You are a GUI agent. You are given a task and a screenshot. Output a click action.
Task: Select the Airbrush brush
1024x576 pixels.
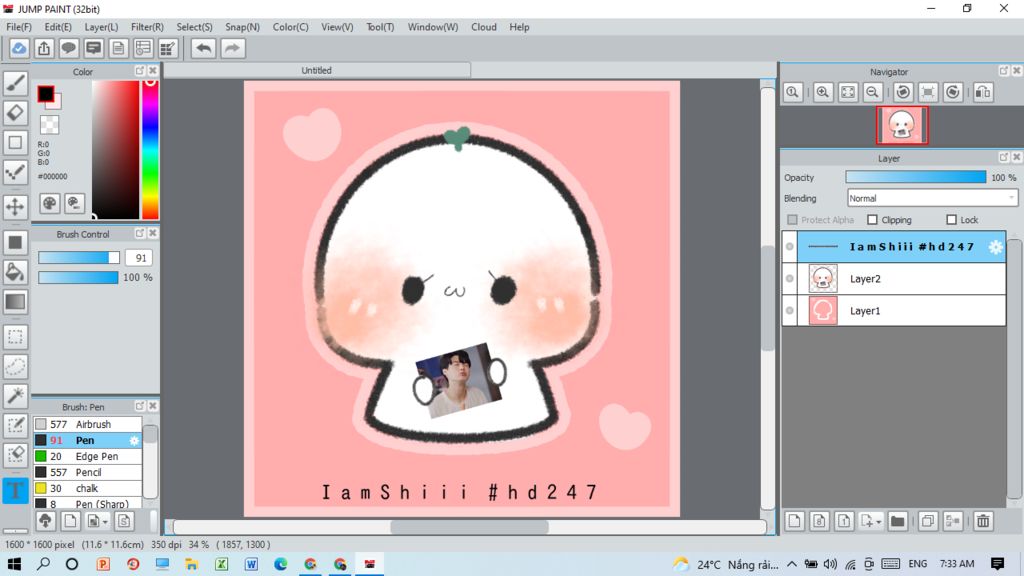[88, 424]
